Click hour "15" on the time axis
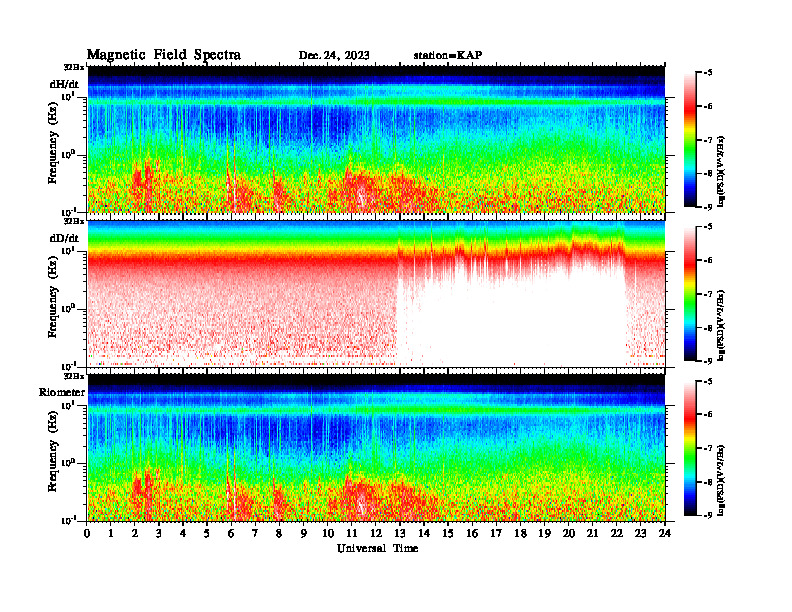The image size is (792, 612). (448, 533)
